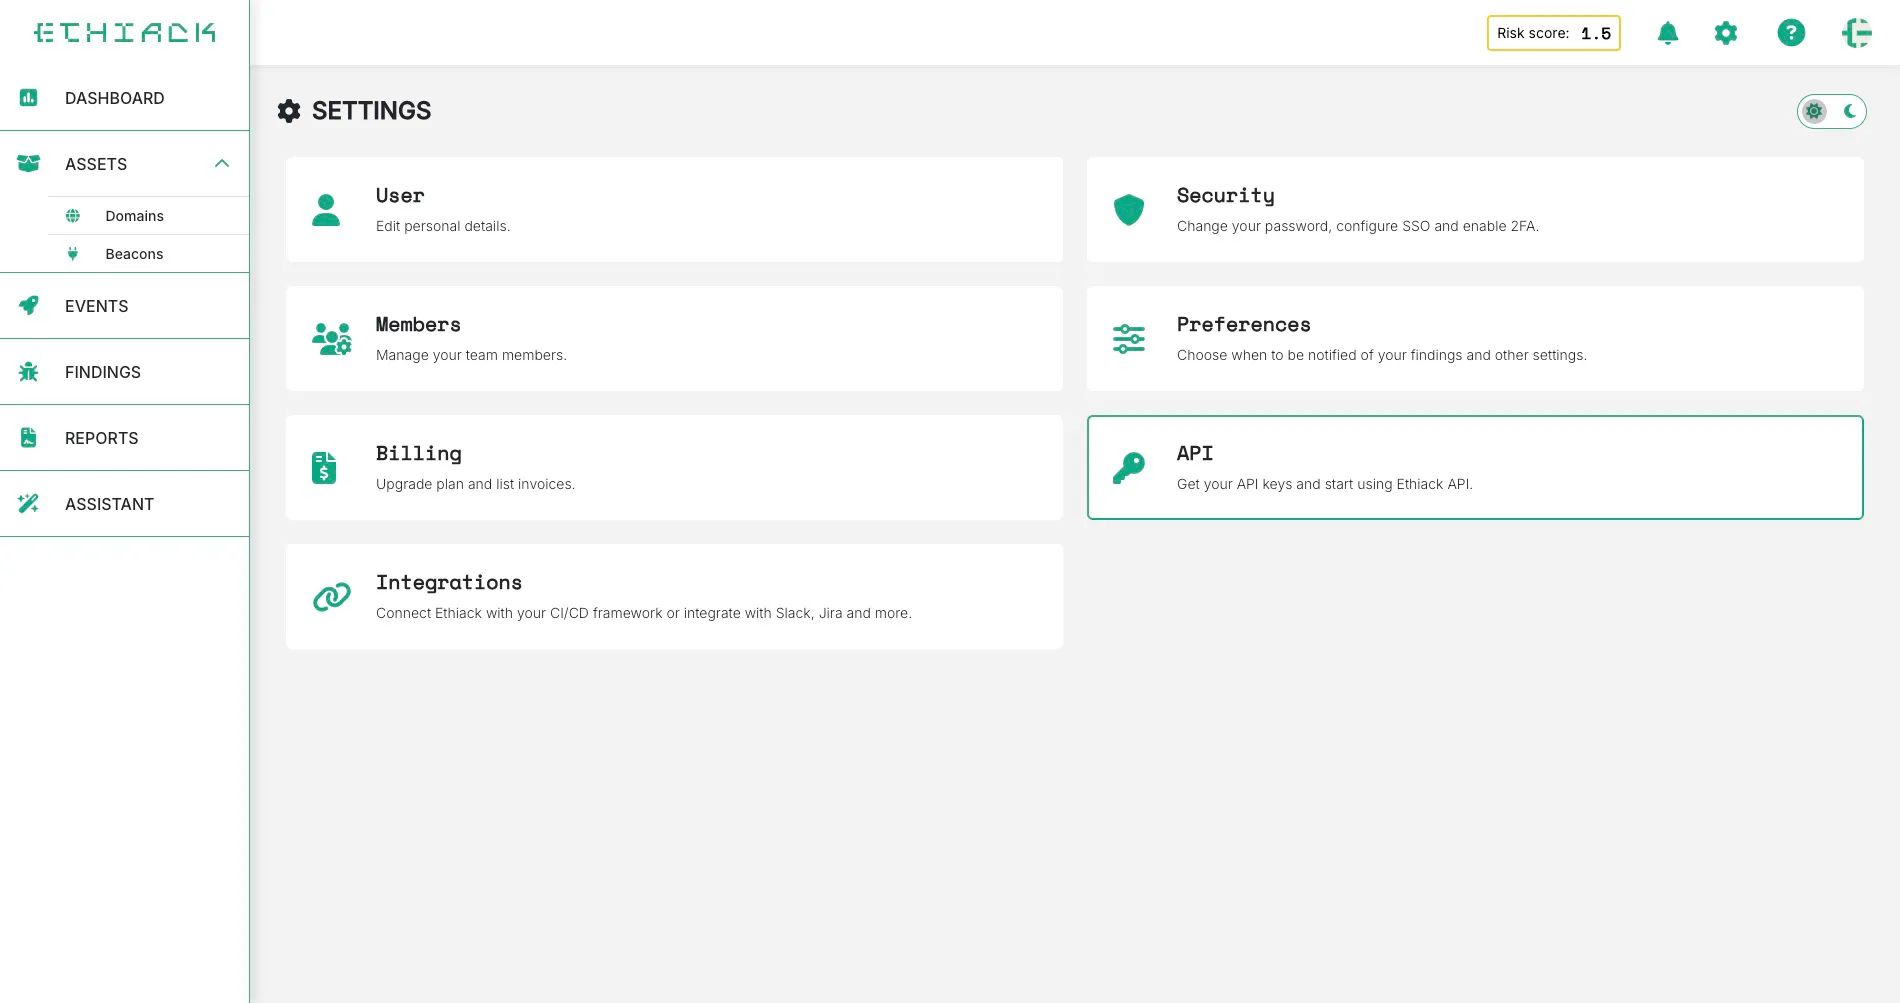Click the Integrations link chain icon
This screenshot has height=1003, width=1900.
[329, 596]
